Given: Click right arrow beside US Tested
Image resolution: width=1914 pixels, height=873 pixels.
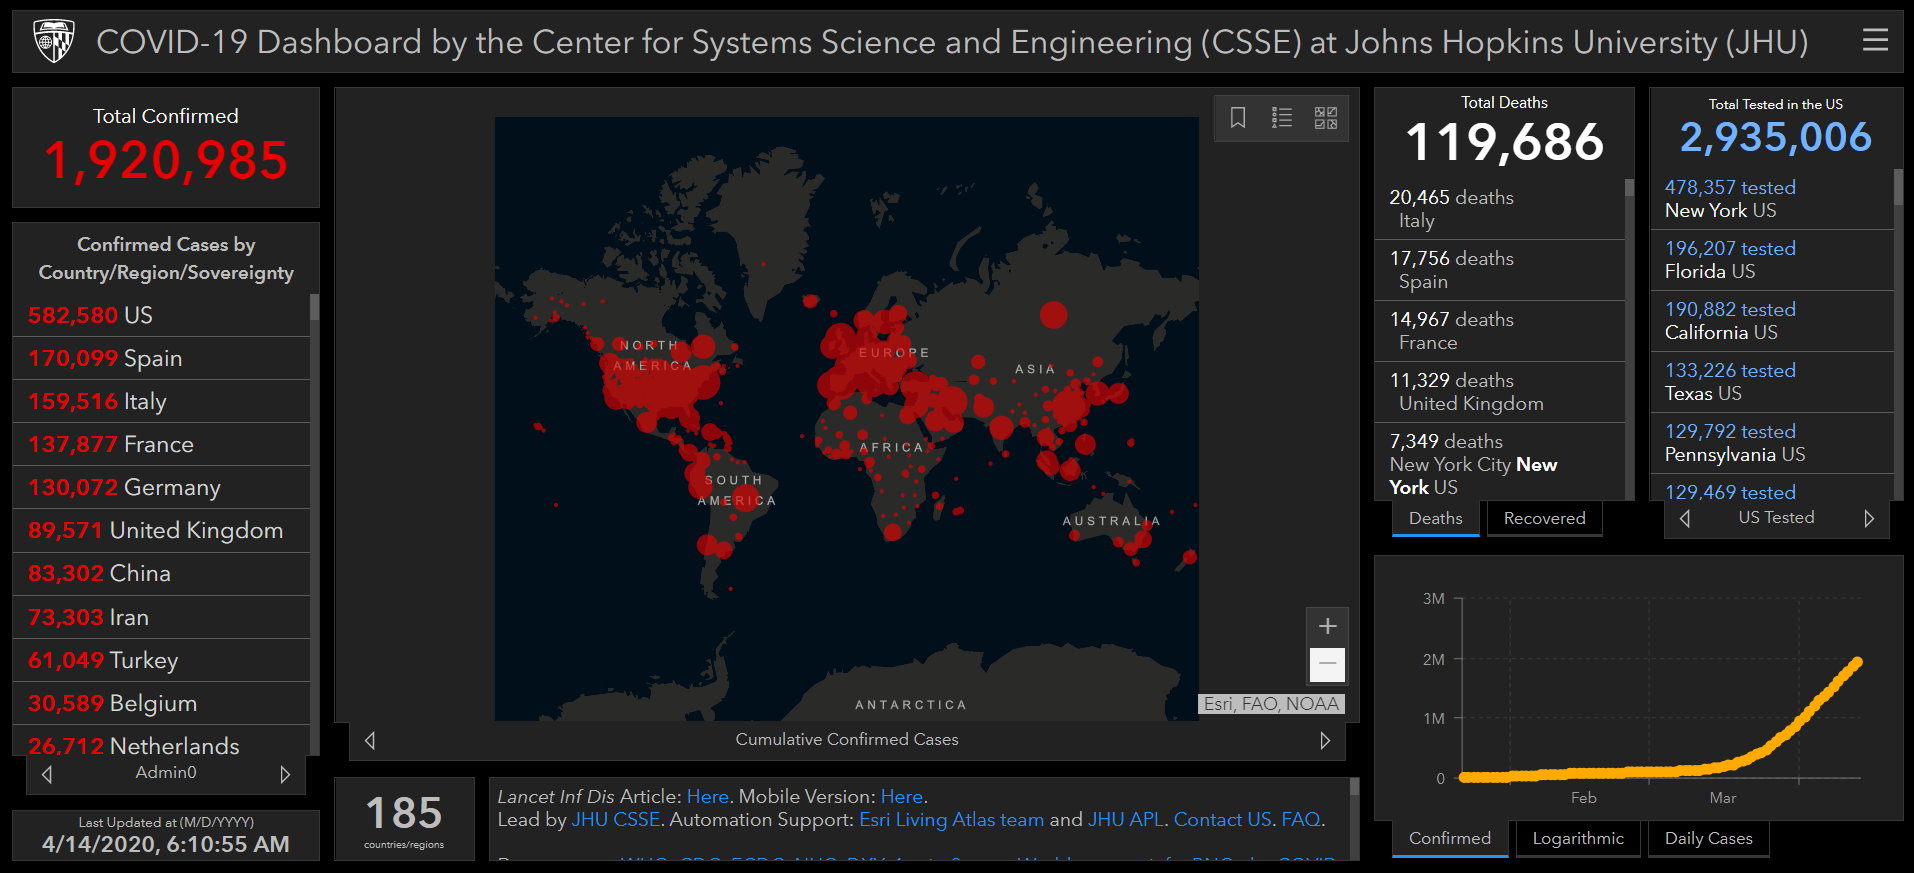Looking at the screenshot, I should tap(1869, 519).
